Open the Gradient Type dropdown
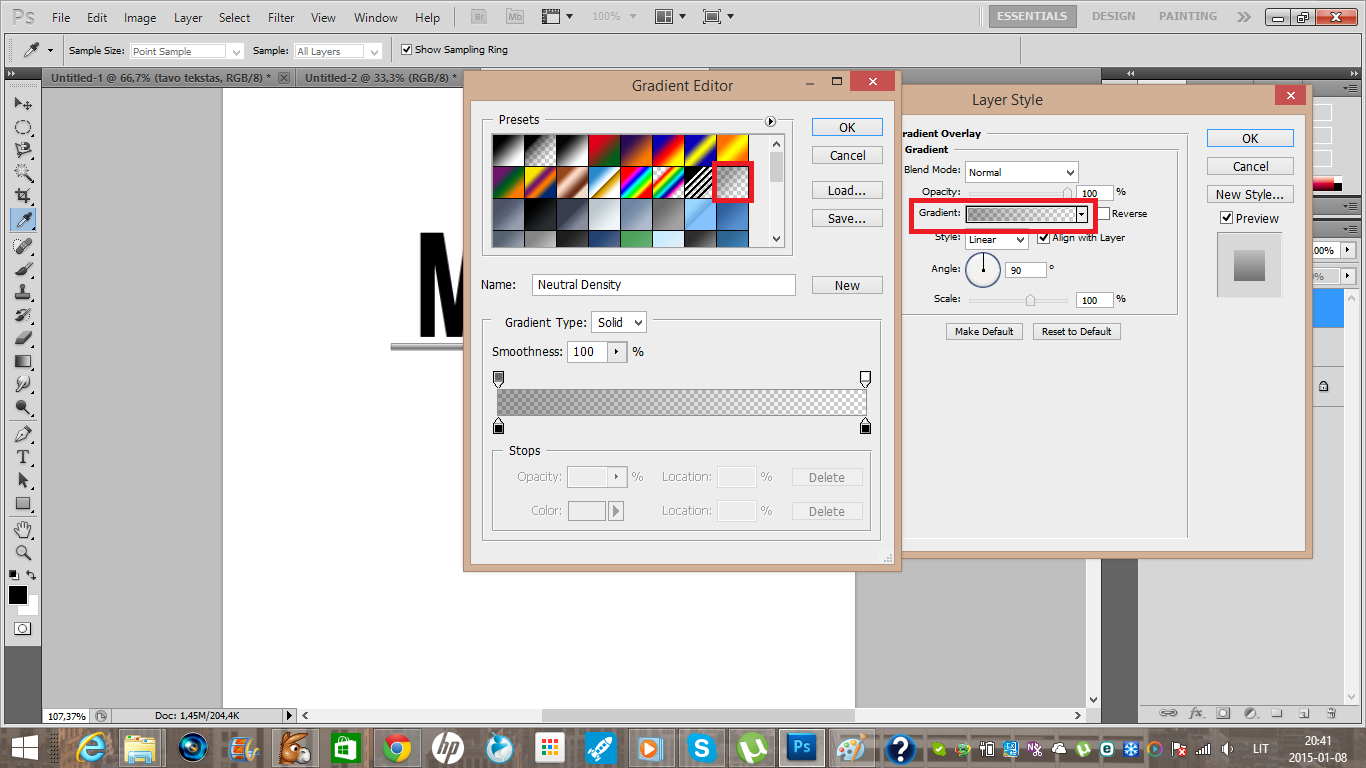 619,322
